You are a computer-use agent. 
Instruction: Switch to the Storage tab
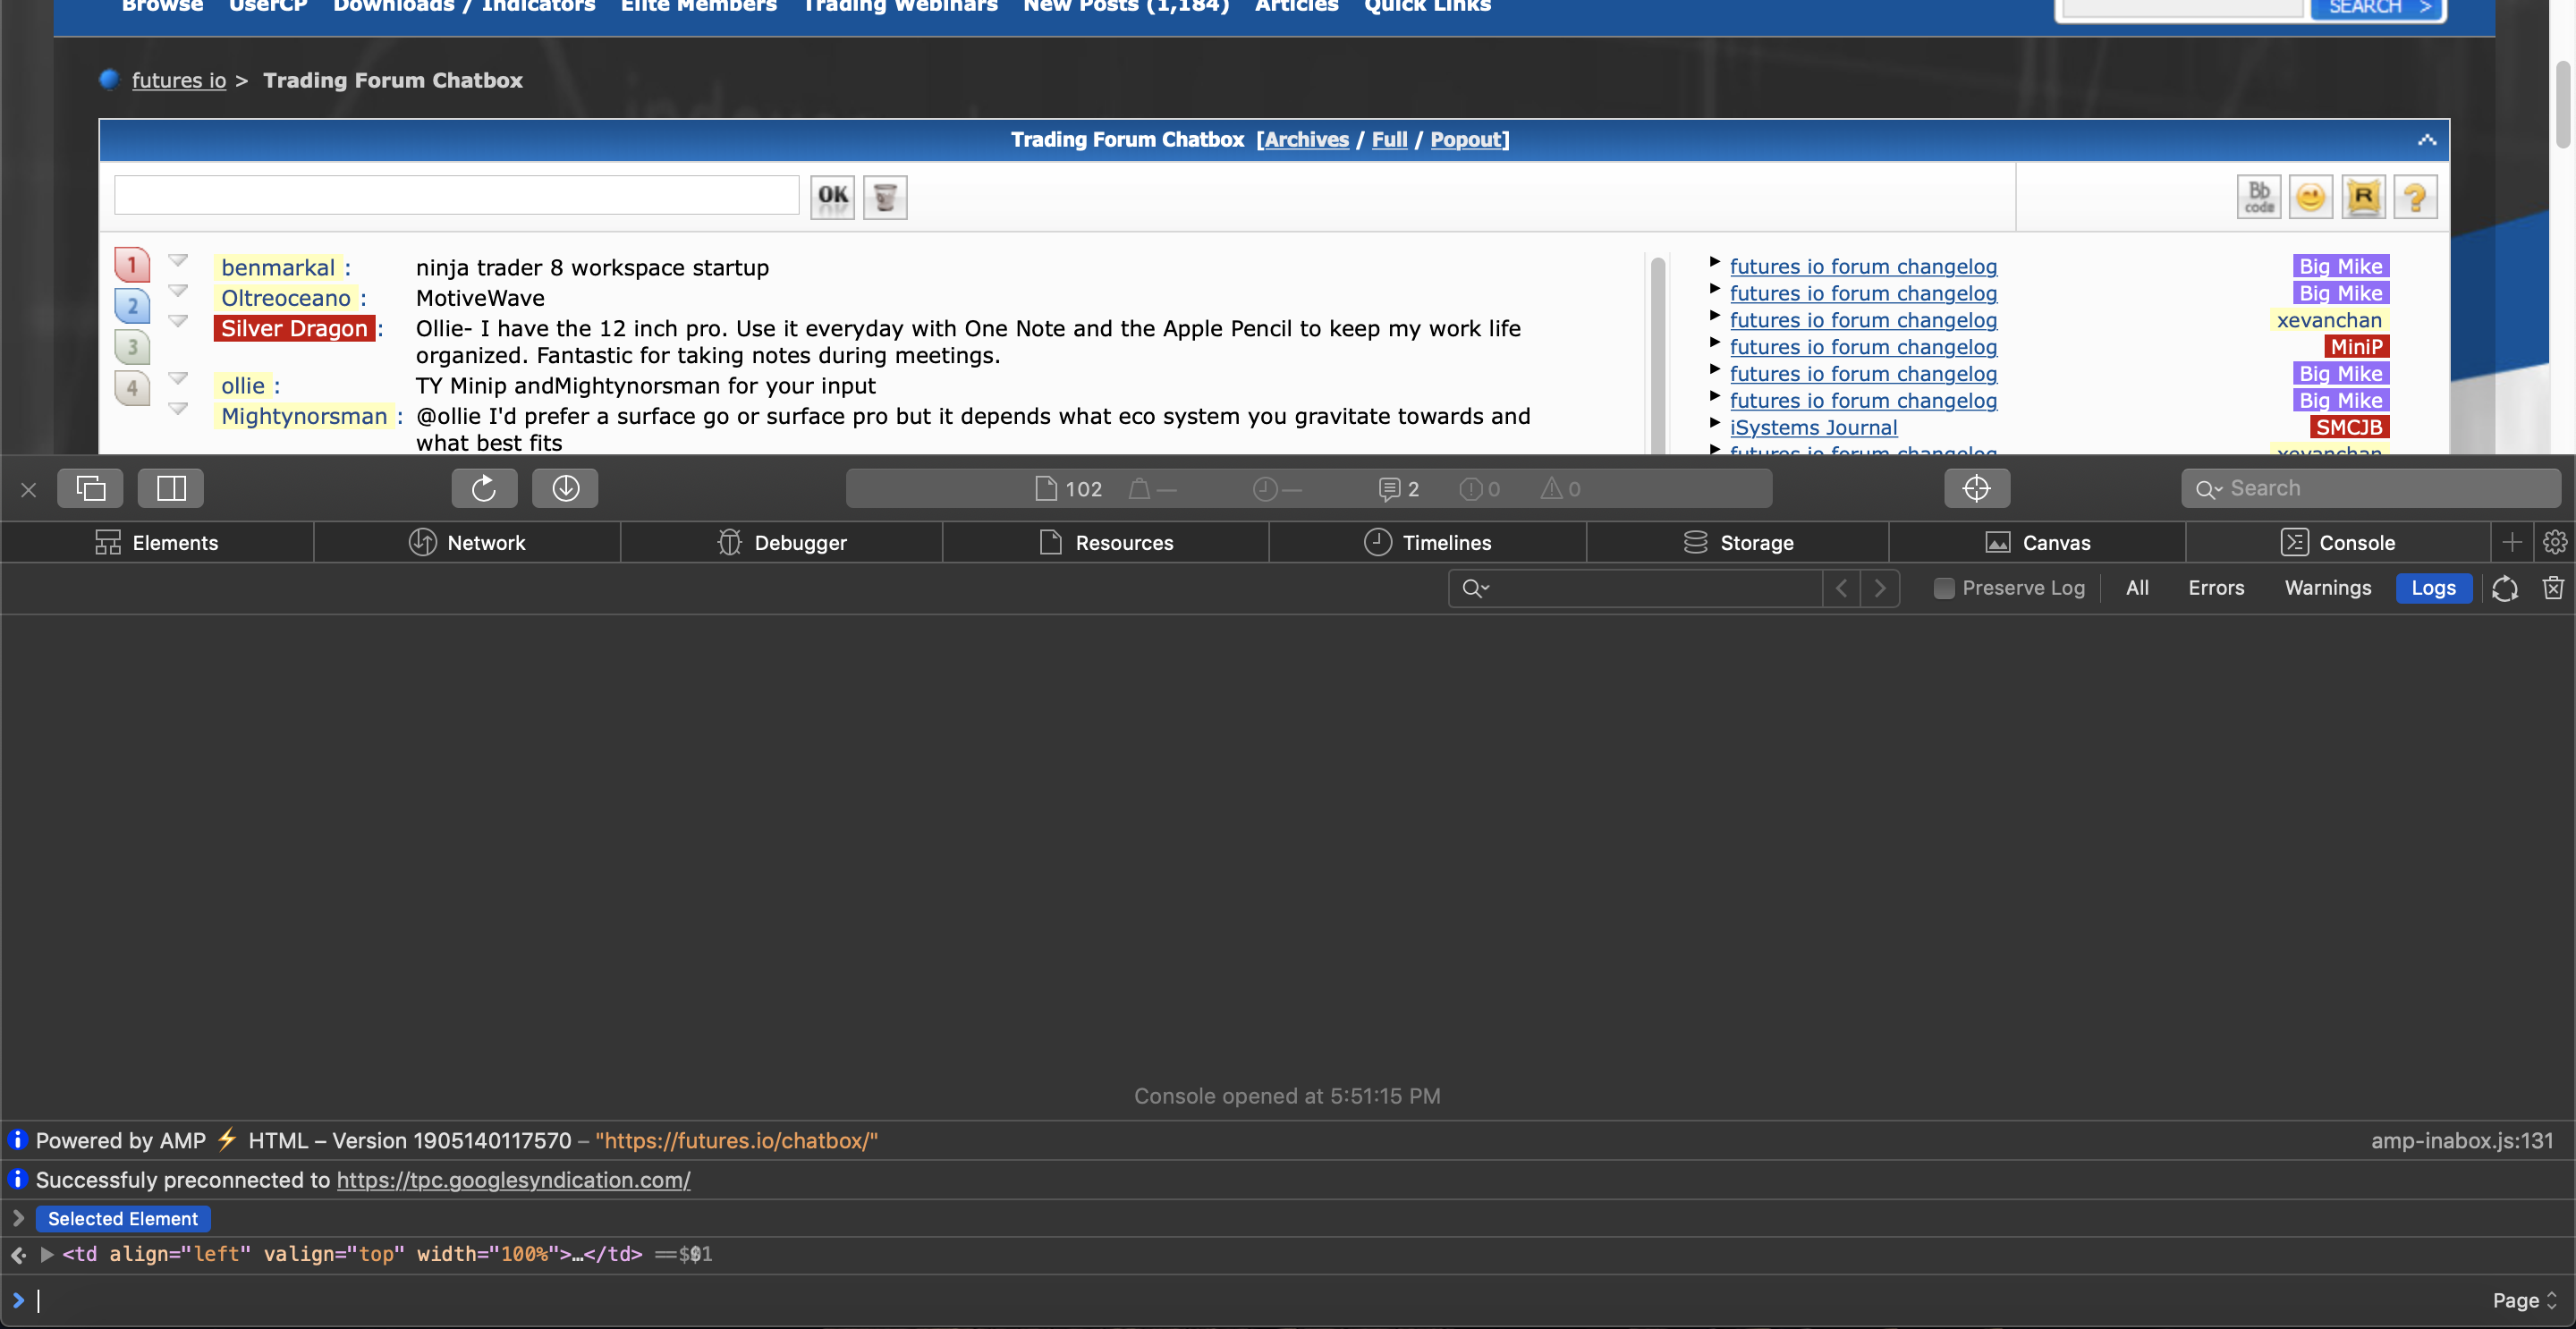click(x=1738, y=542)
